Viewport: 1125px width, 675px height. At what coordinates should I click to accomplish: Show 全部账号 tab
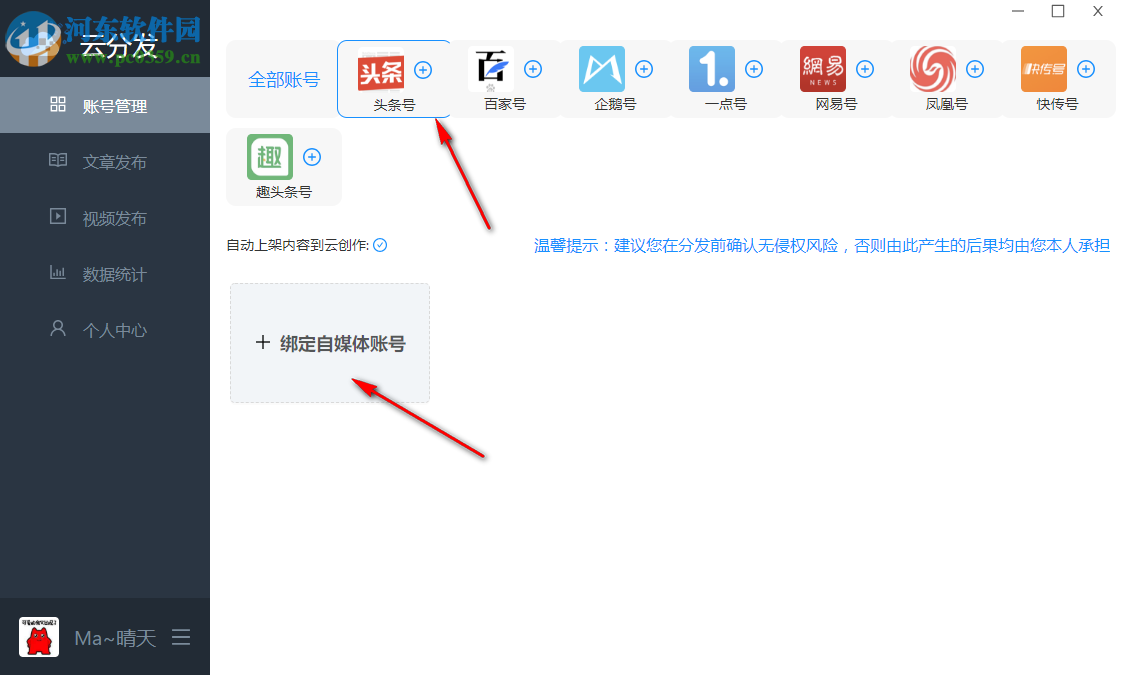click(x=284, y=80)
